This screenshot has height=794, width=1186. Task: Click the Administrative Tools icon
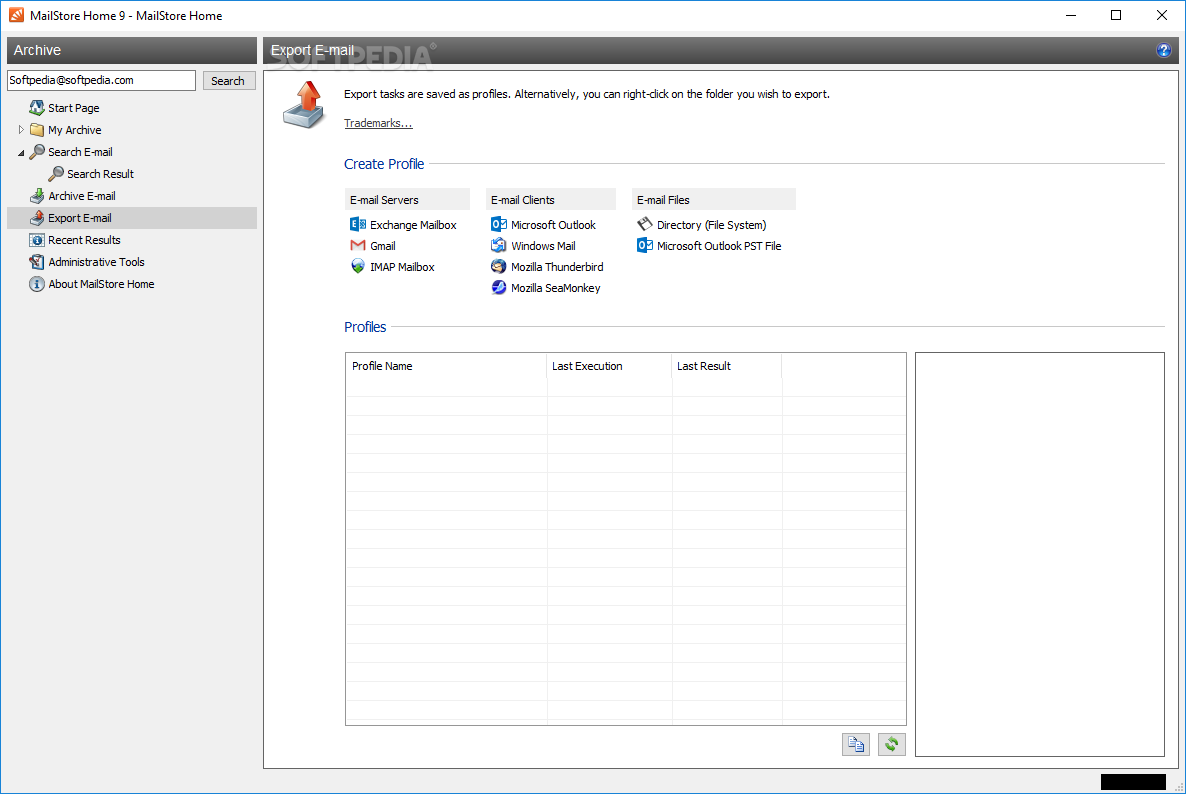click(x=36, y=262)
